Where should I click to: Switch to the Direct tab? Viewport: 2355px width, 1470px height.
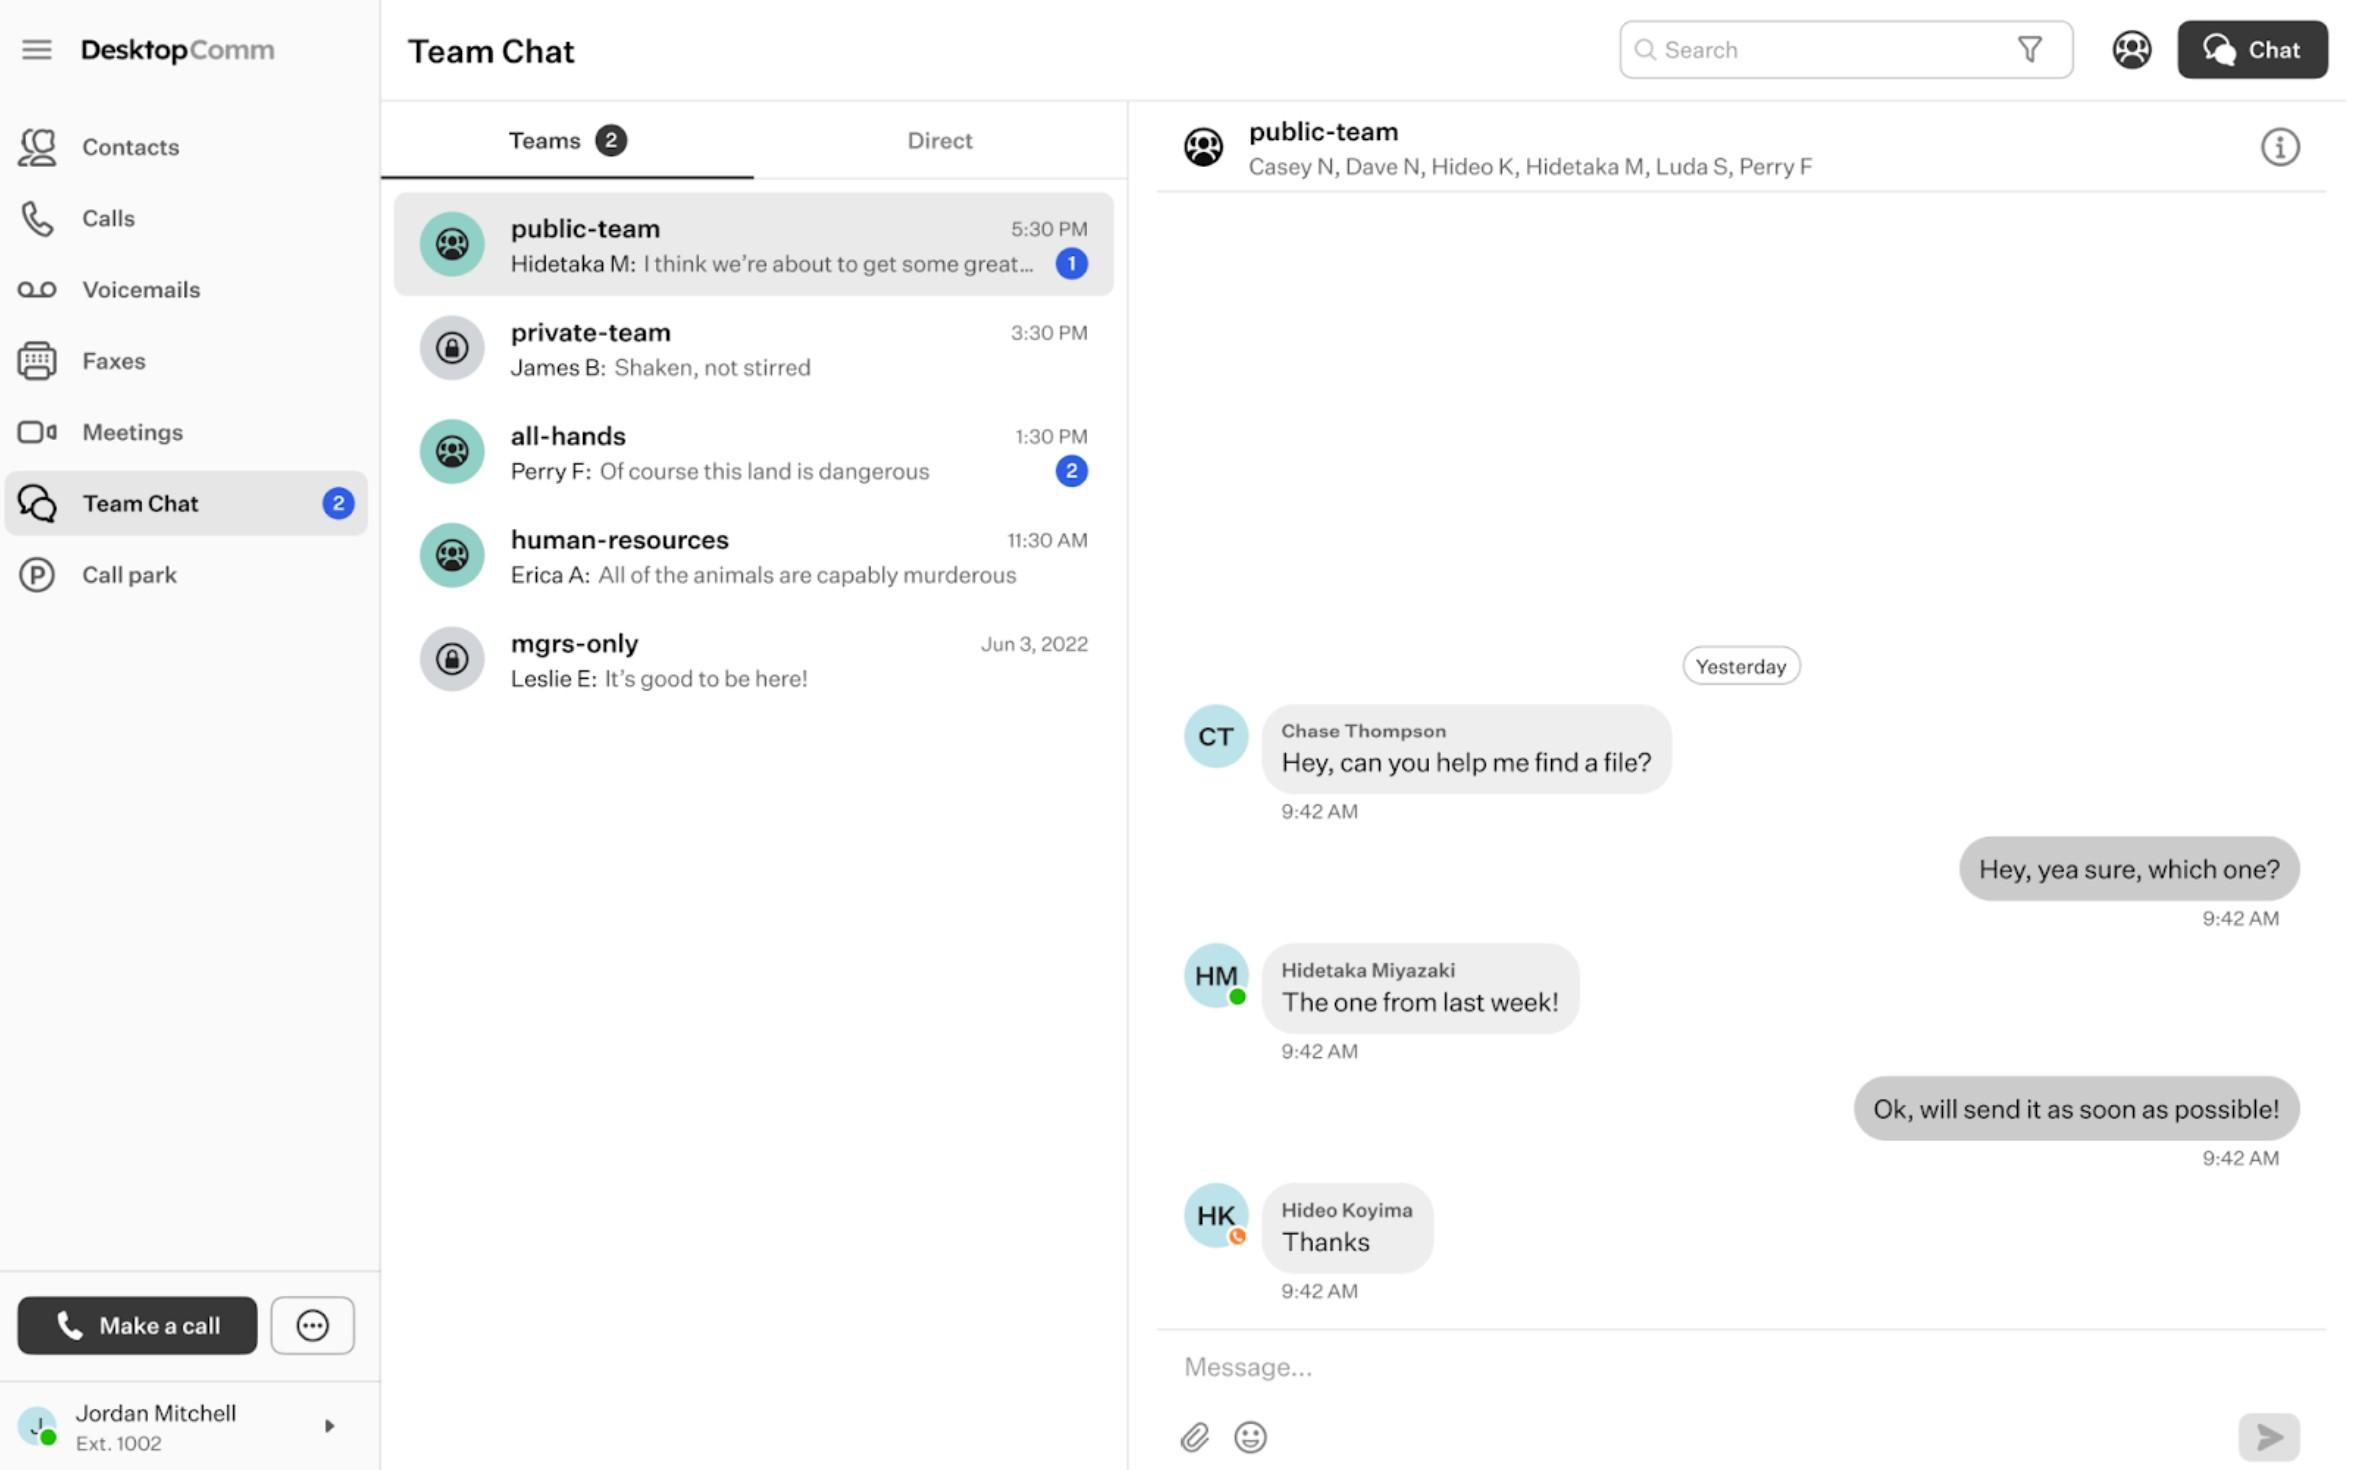[x=939, y=141]
